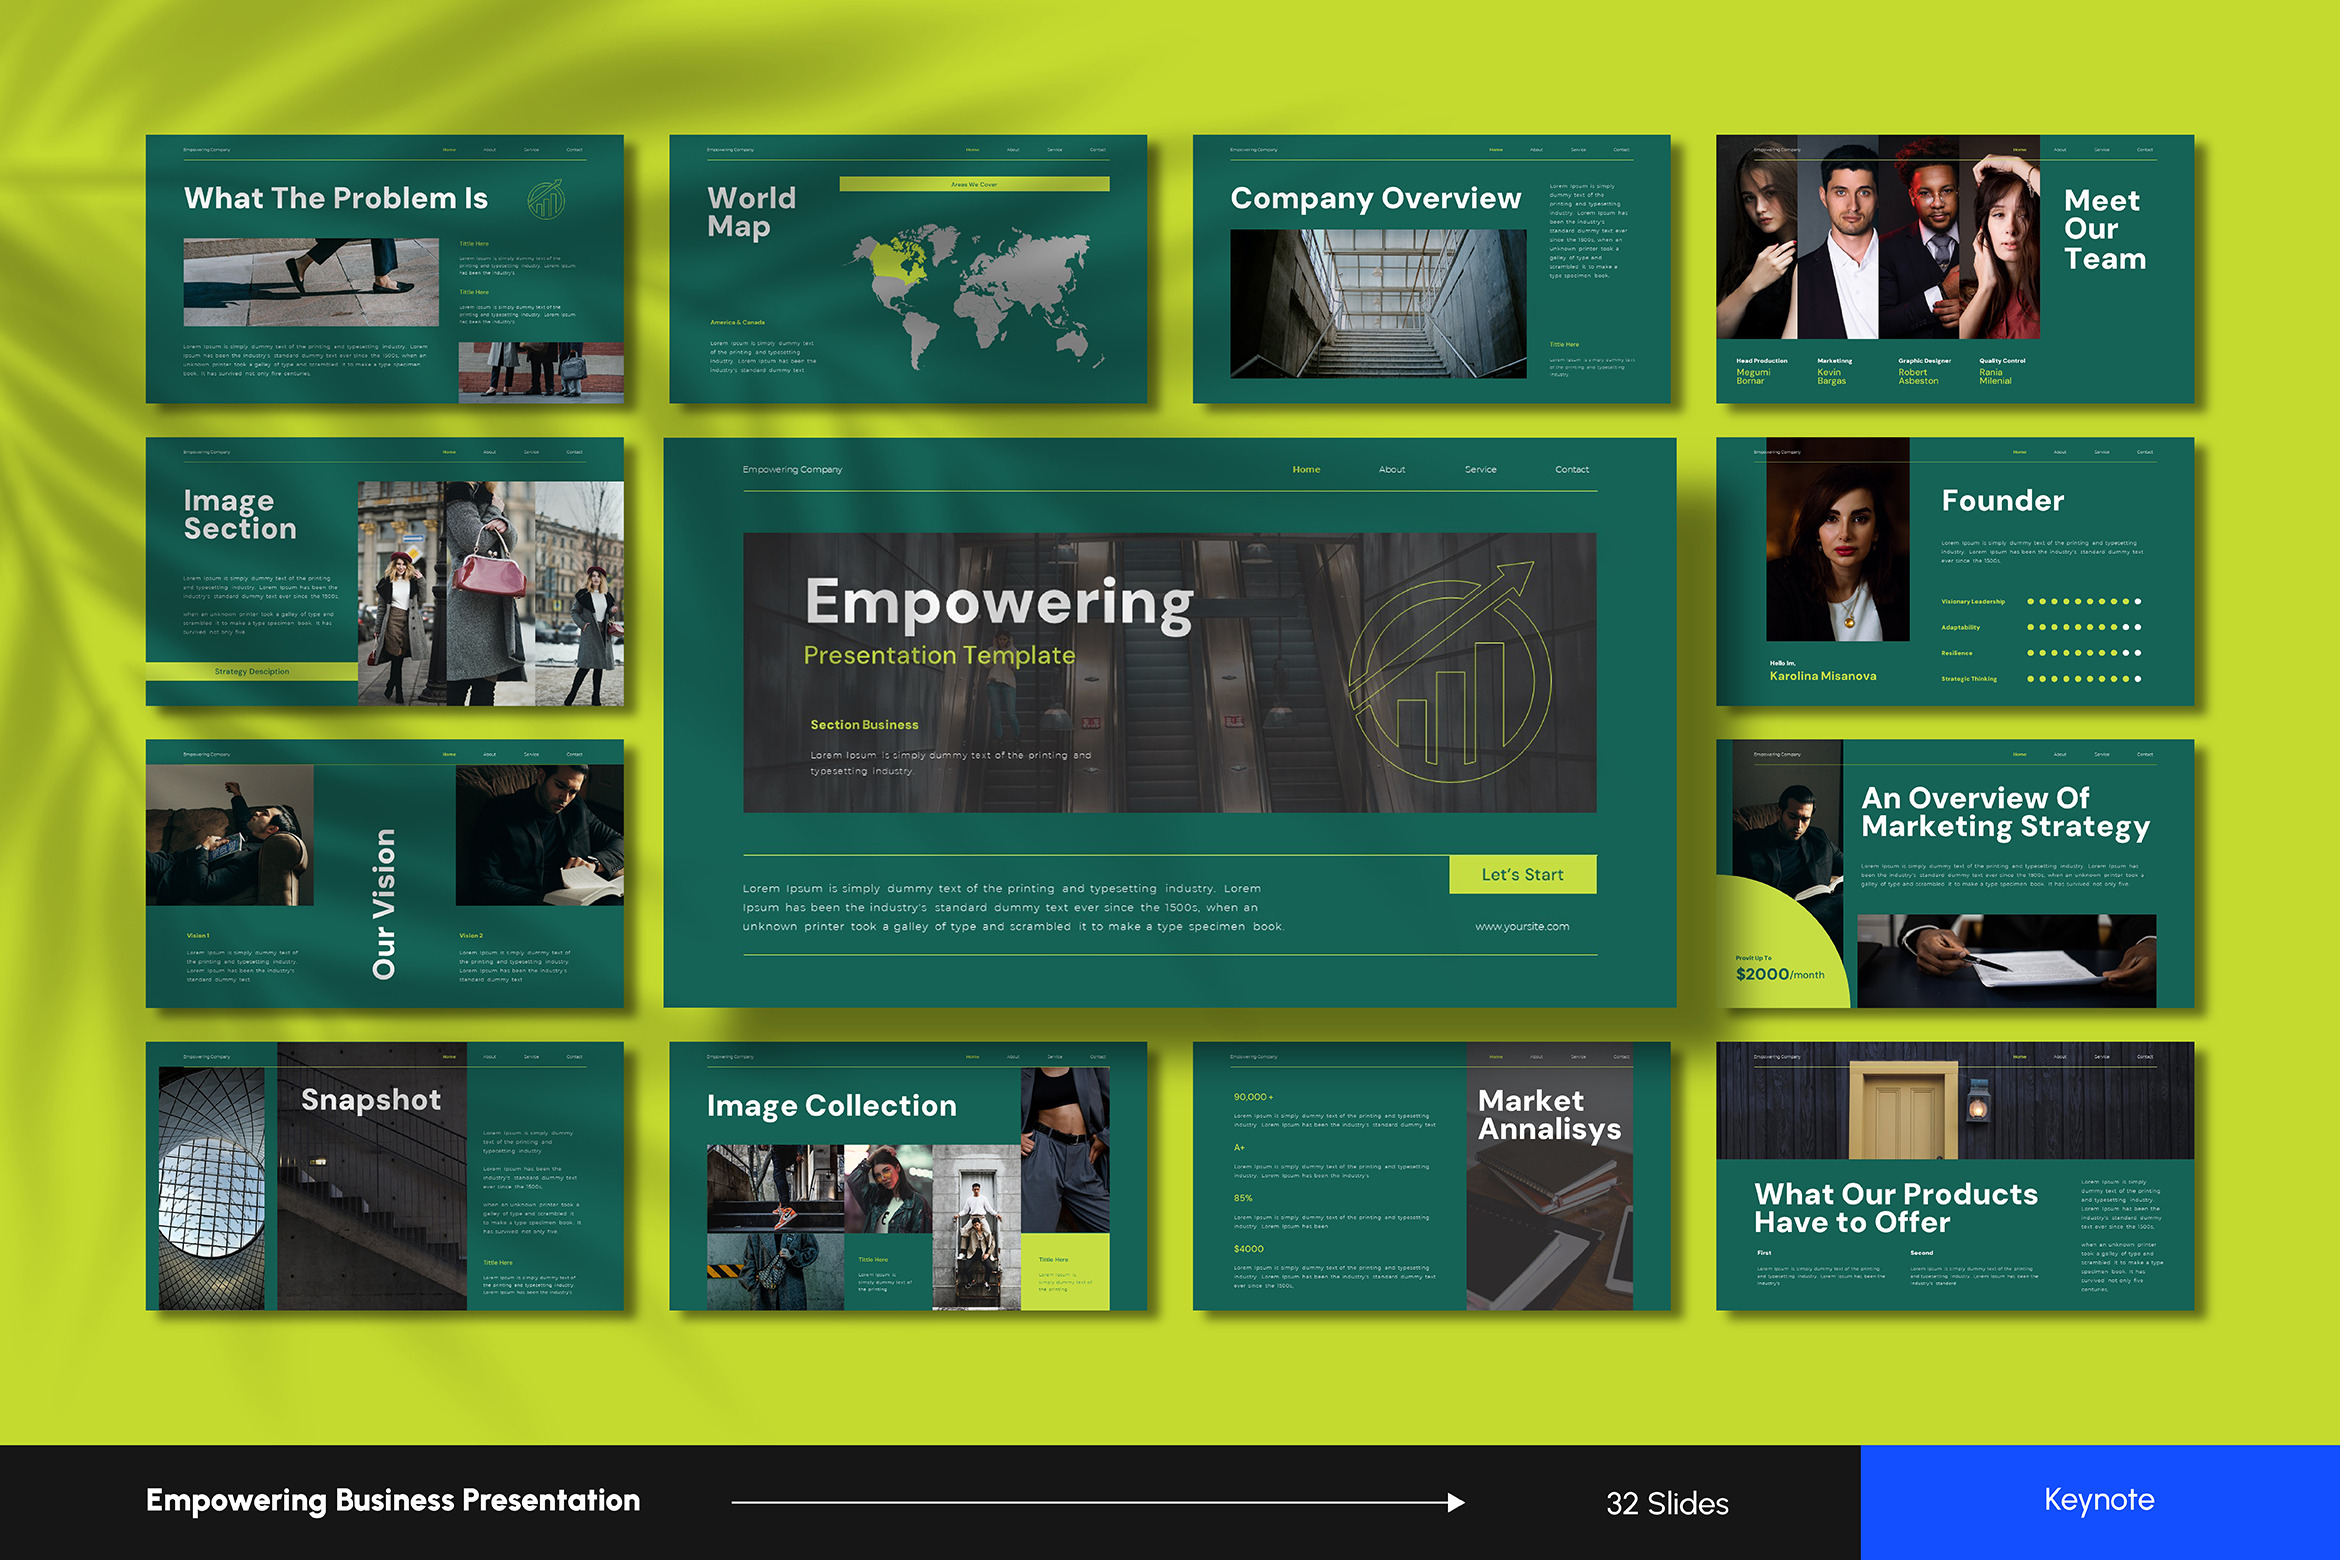The height and width of the screenshot is (1560, 2340).
Task: Click the small chart icon beside What The Problem Is
Action: 546,199
